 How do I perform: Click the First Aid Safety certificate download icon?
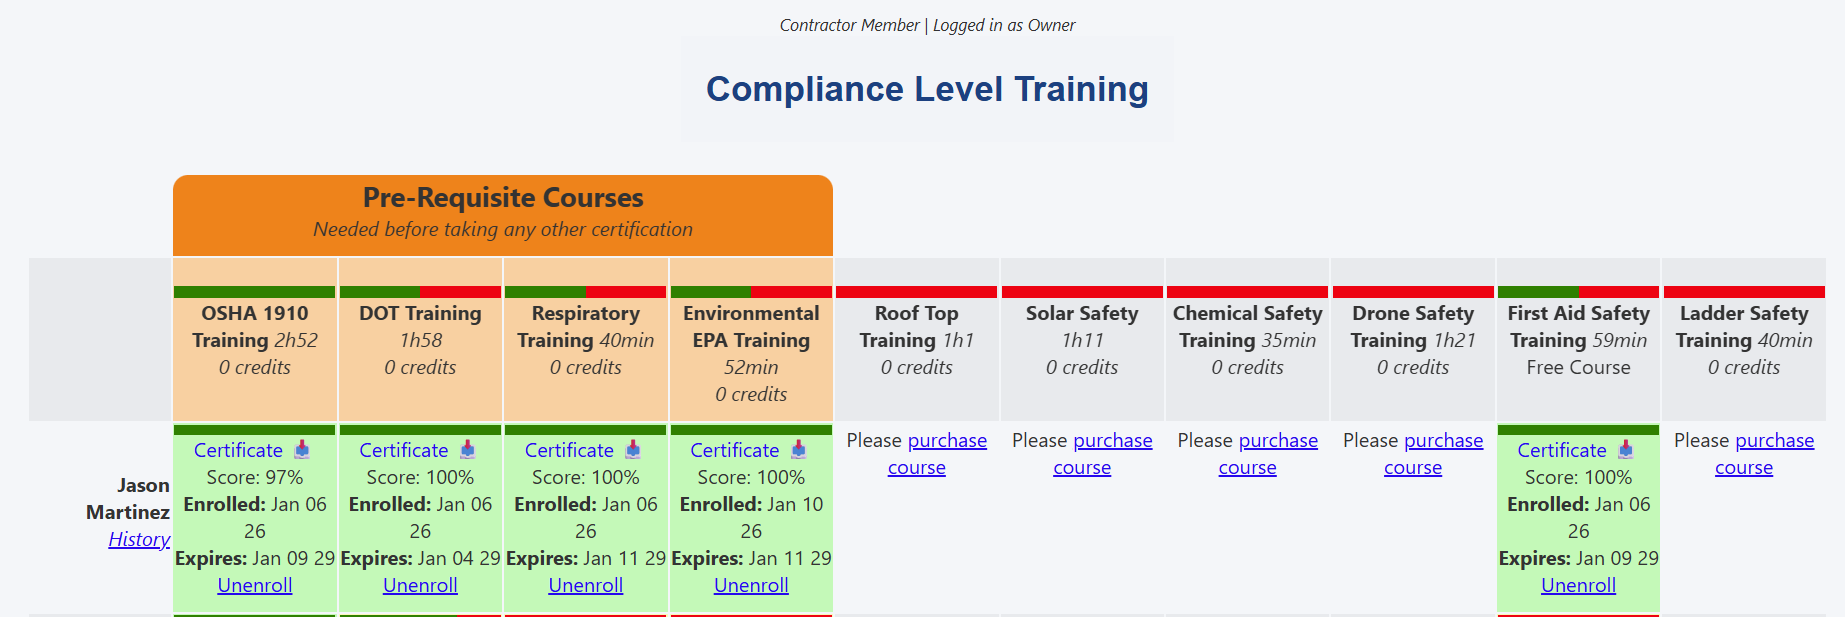click(x=1626, y=450)
